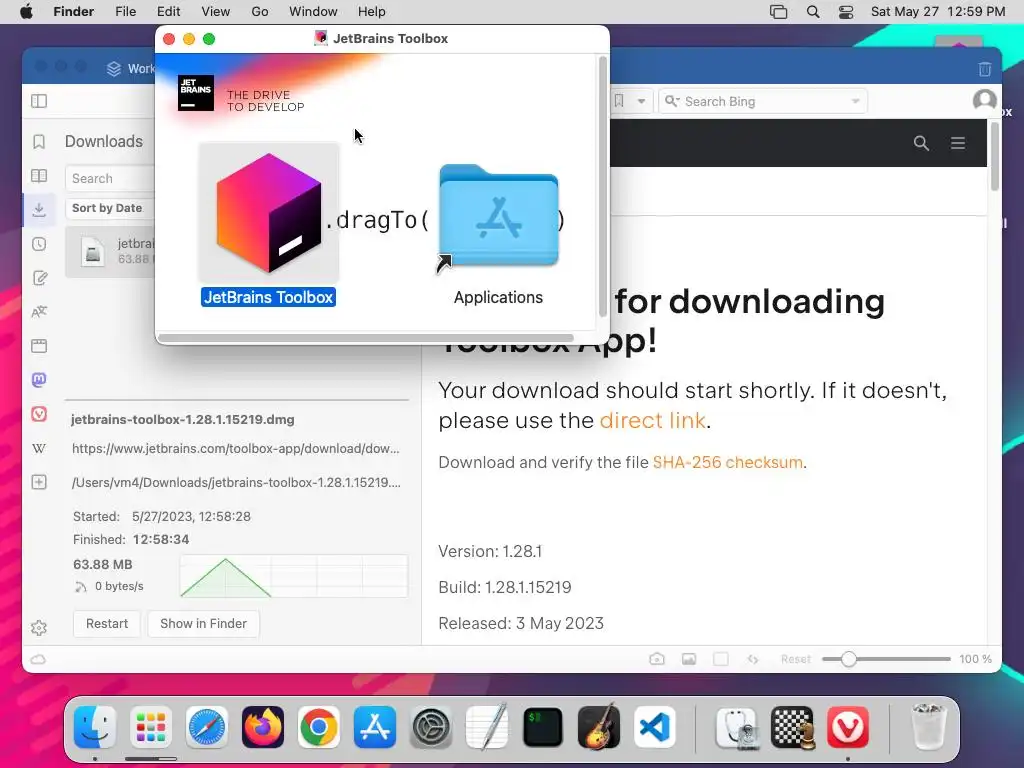Image resolution: width=1024 pixels, height=768 pixels.
Task: Reset page zoom with Reset button
Action: (x=795, y=660)
